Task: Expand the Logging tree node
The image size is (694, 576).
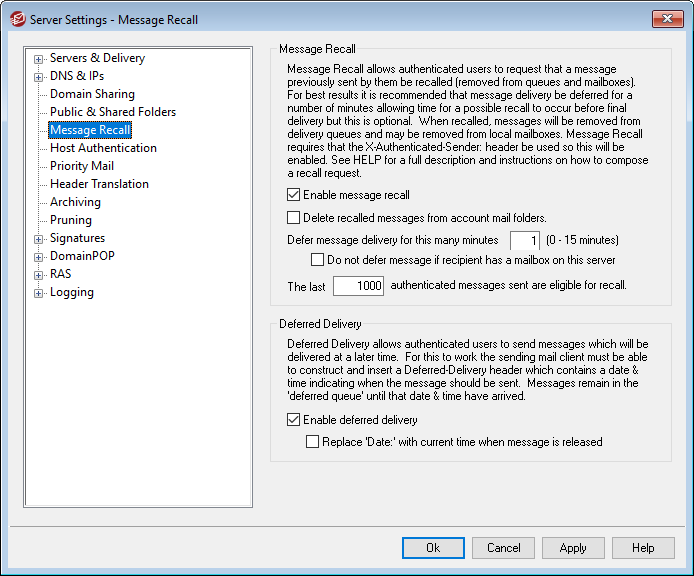Action: tap(39, 293)
